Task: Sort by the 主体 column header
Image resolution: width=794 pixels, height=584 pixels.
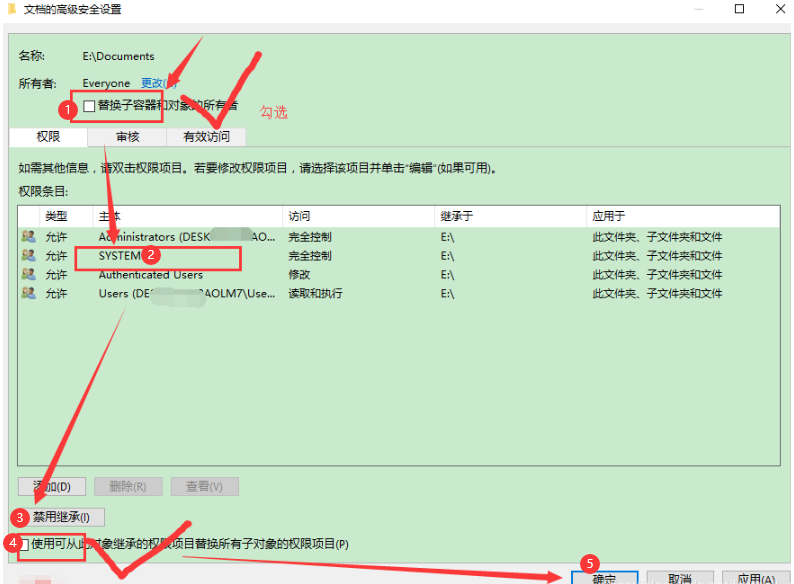Action: pyautogui.click(x=187, y=216)
